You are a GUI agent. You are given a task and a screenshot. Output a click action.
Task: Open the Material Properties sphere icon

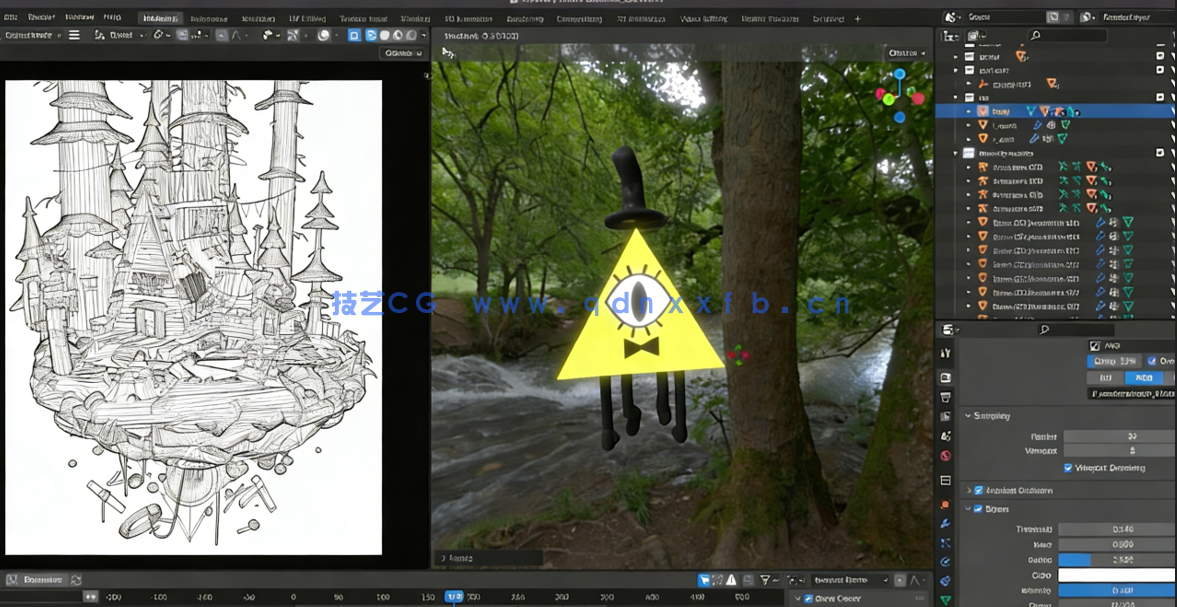point(945,602)
